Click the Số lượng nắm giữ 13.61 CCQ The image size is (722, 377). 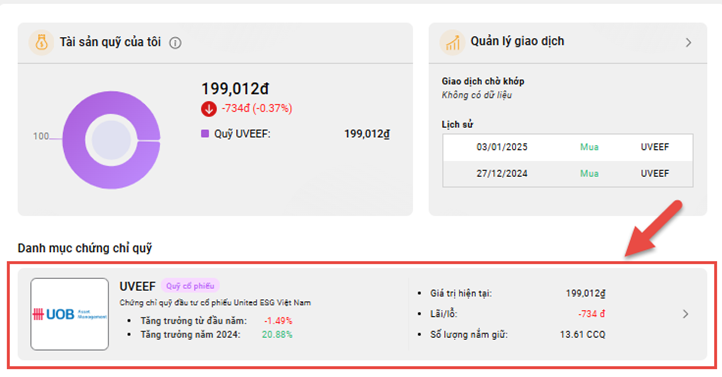tap(582, 335)
